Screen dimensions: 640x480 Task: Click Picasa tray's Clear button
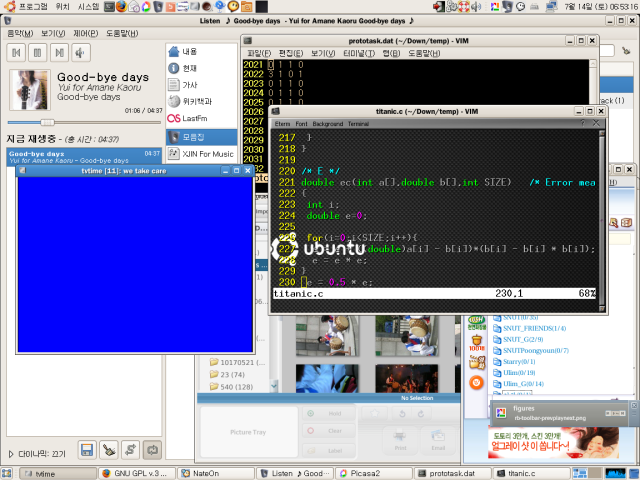point(329,431)
